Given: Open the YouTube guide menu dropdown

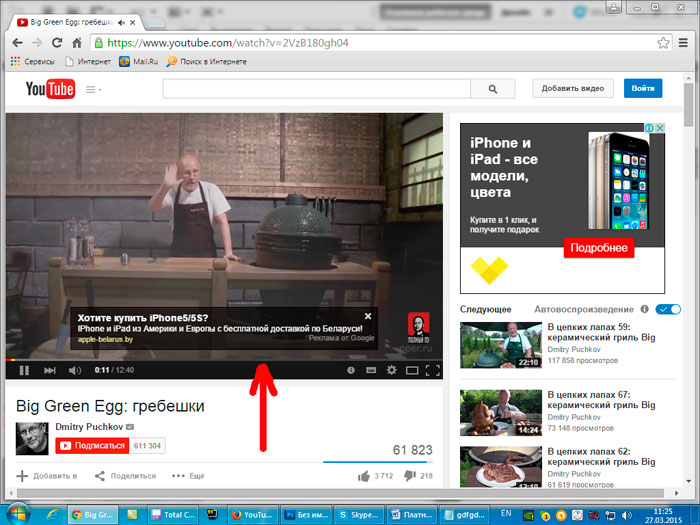Looking at the screenshot, I should click(94, 89).
